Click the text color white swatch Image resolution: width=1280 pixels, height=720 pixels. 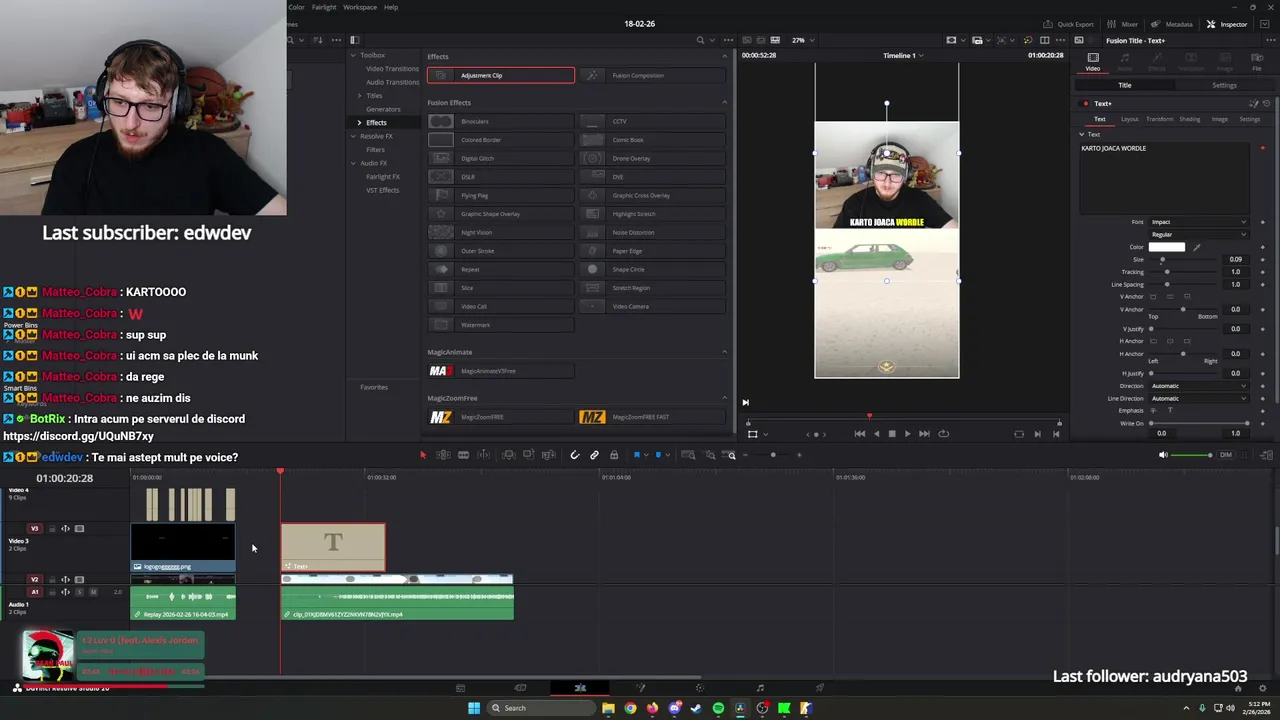pyautogui.click(x=1166, y=247)
